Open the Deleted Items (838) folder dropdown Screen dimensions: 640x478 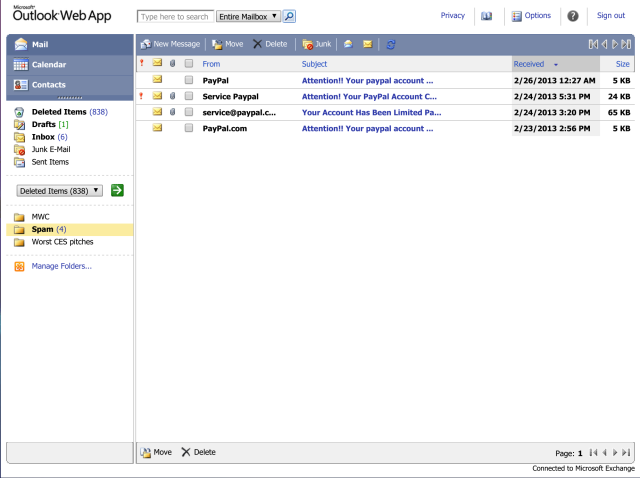tap(60, 191)
